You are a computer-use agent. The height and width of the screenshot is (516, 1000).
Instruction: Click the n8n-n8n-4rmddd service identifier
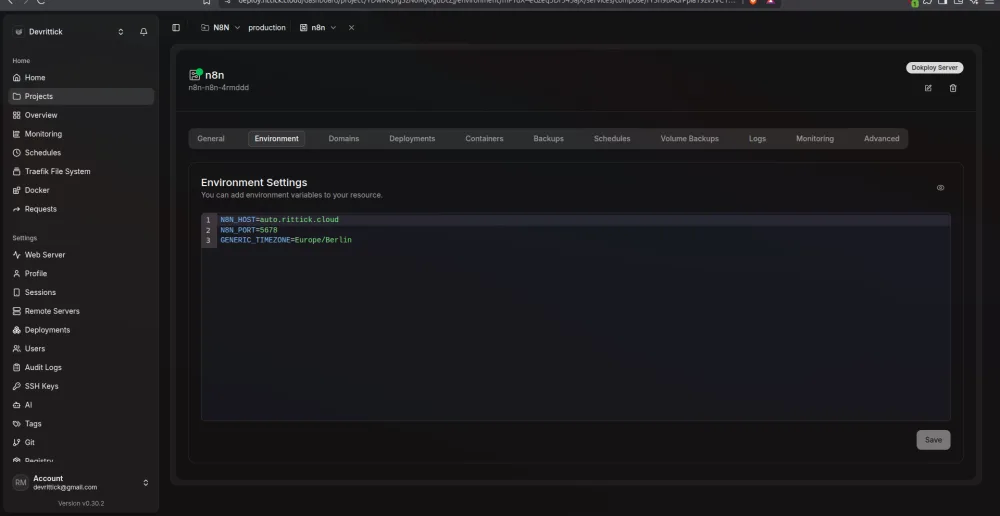point(219,88)
